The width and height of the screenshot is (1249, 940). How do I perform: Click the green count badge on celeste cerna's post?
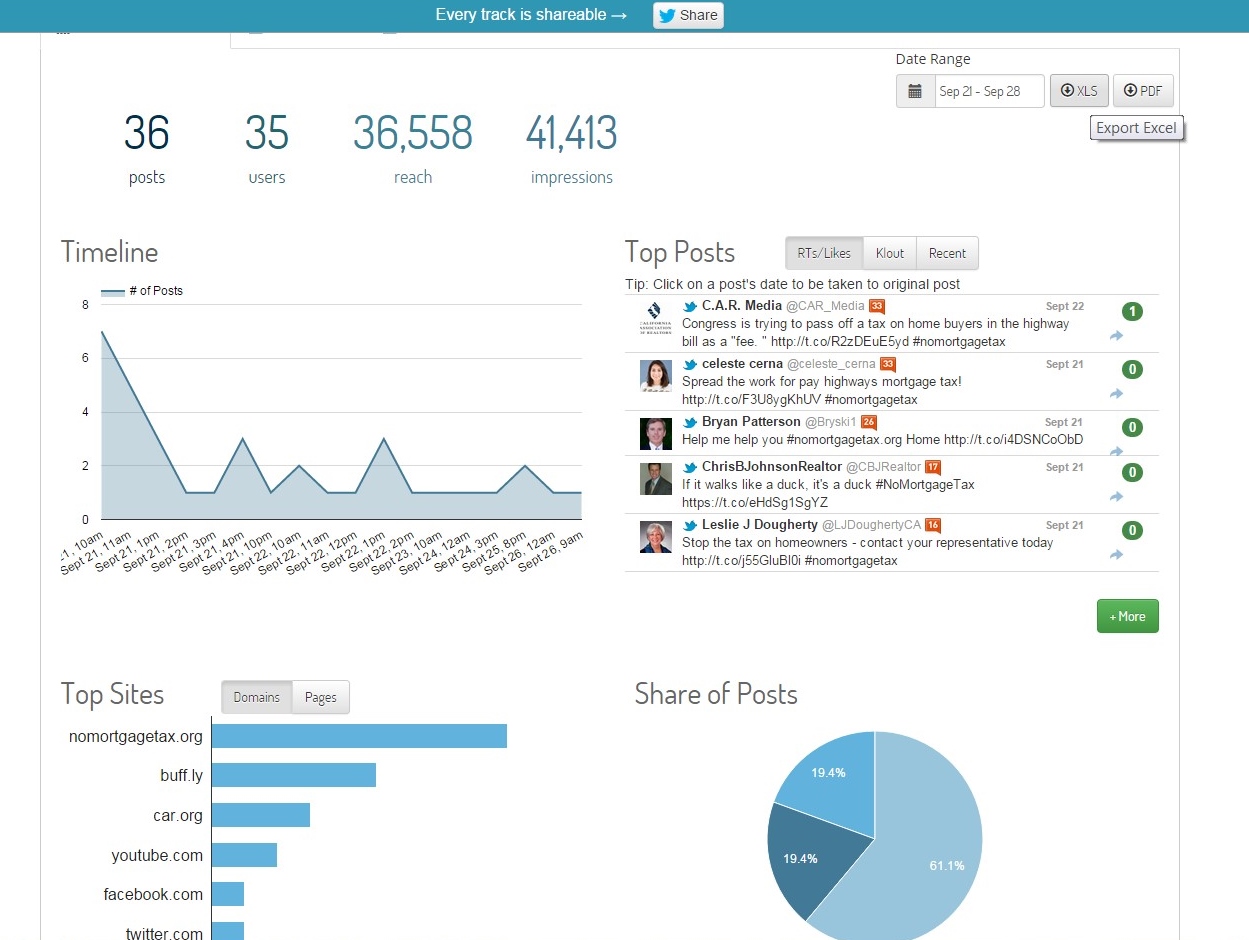click(1132, 370)
